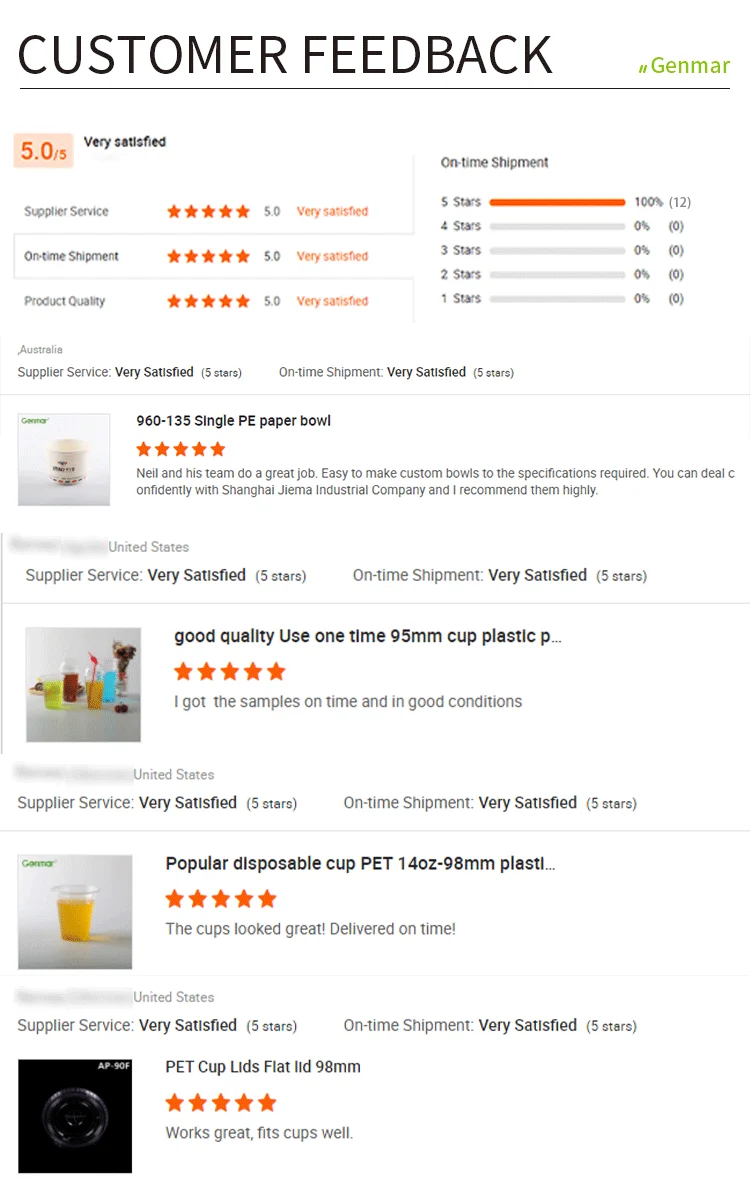Click stars under 960-135 Single PE paper bowl
This screenshot has height=1196, width=752.
click(181, 448)
